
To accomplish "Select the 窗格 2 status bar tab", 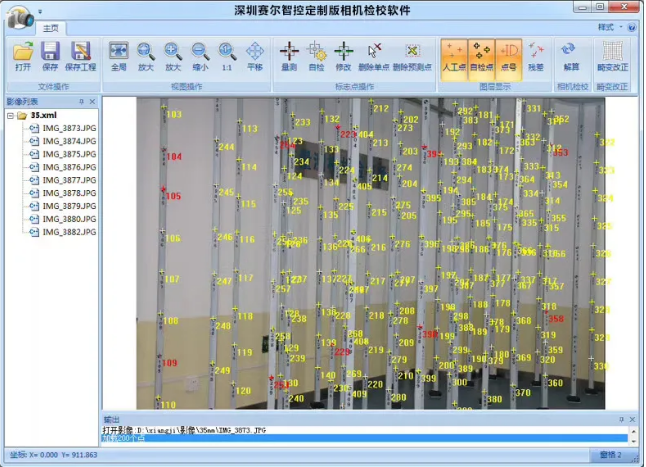I will (610, 455).
